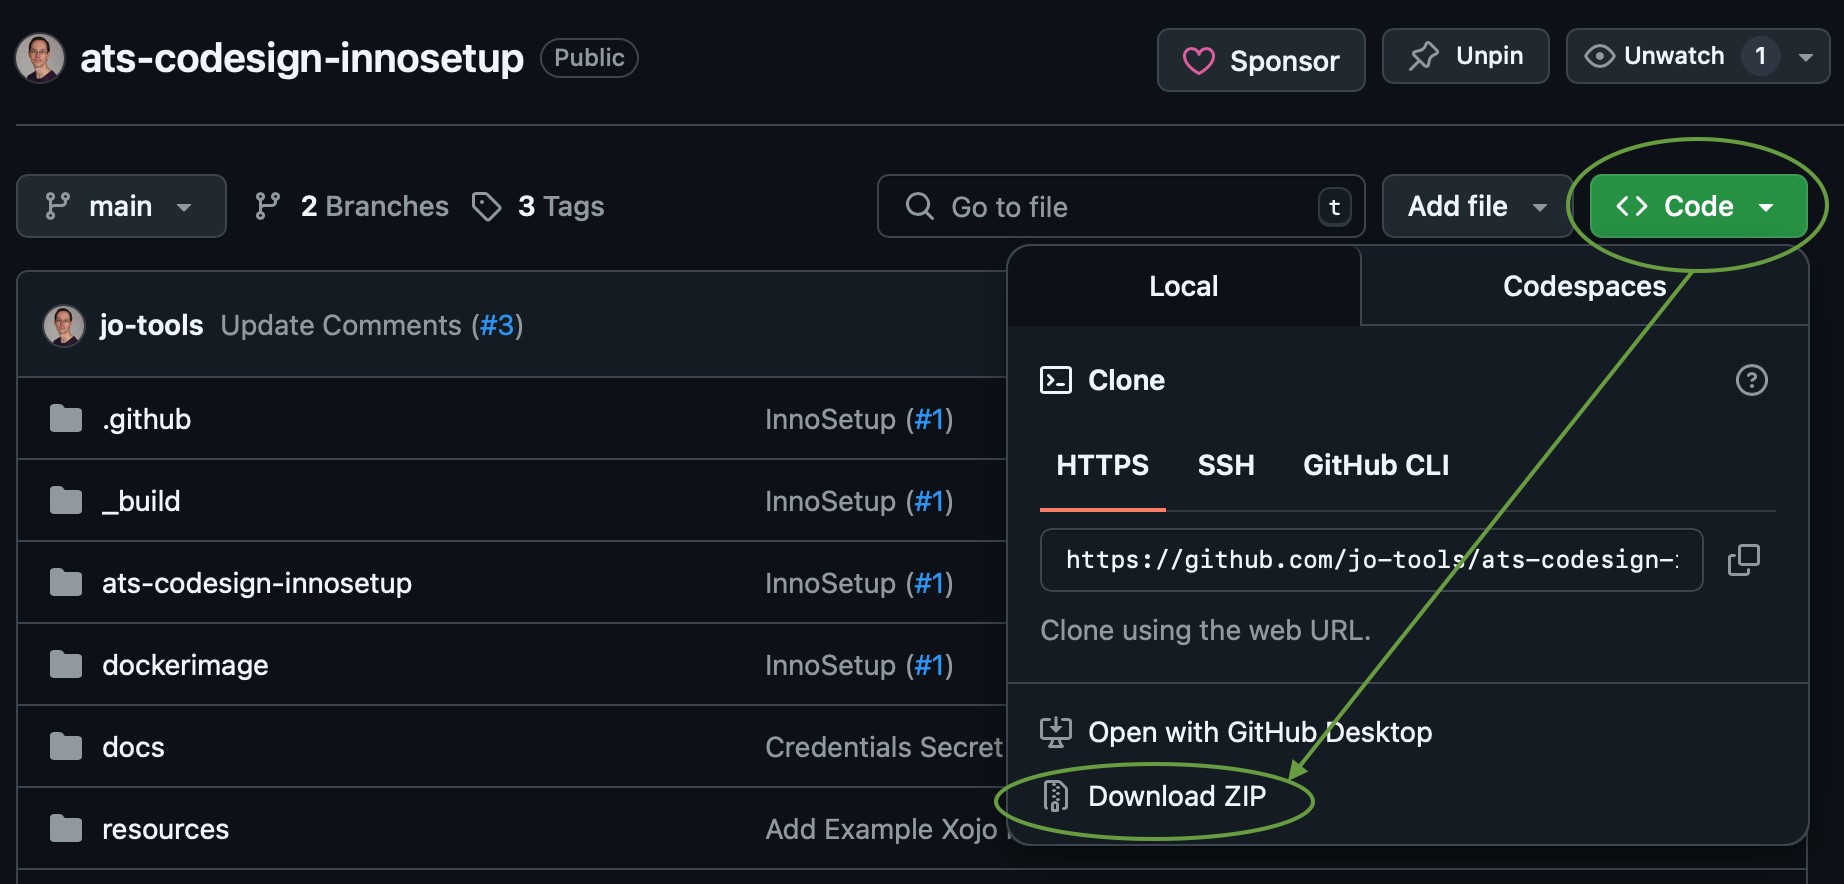Viewport: 1844px width, 884px height.
Task: Click the branch icon beside 2 Branches
Action: (x=267, y=206)
